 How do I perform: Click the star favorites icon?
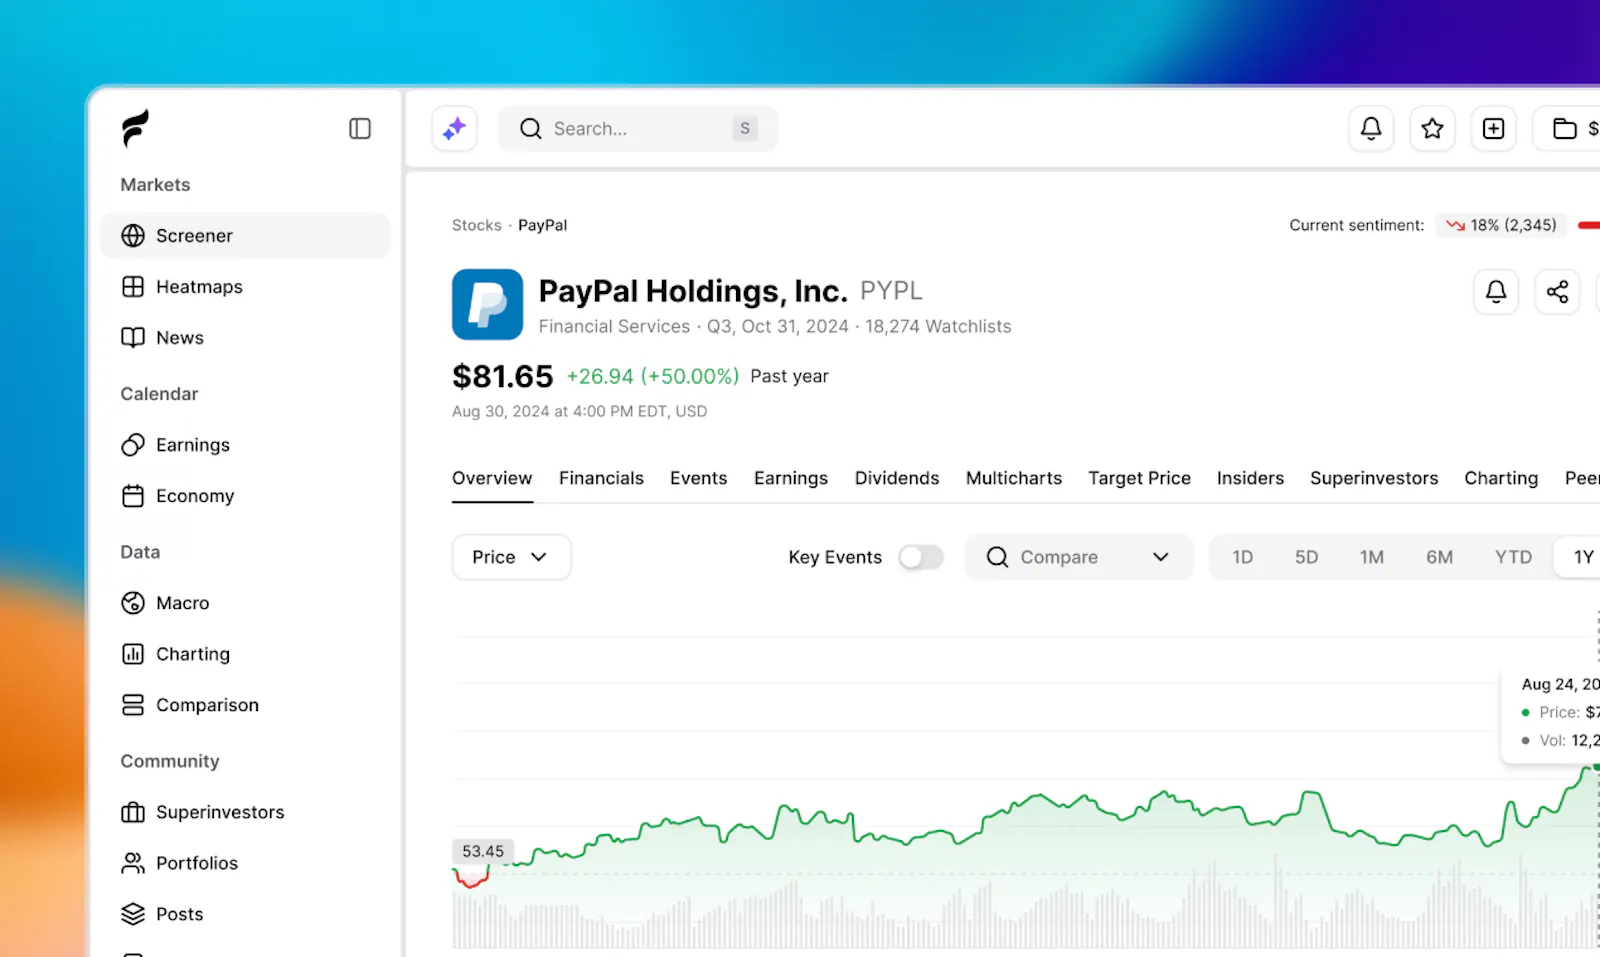click(1432, 128)
